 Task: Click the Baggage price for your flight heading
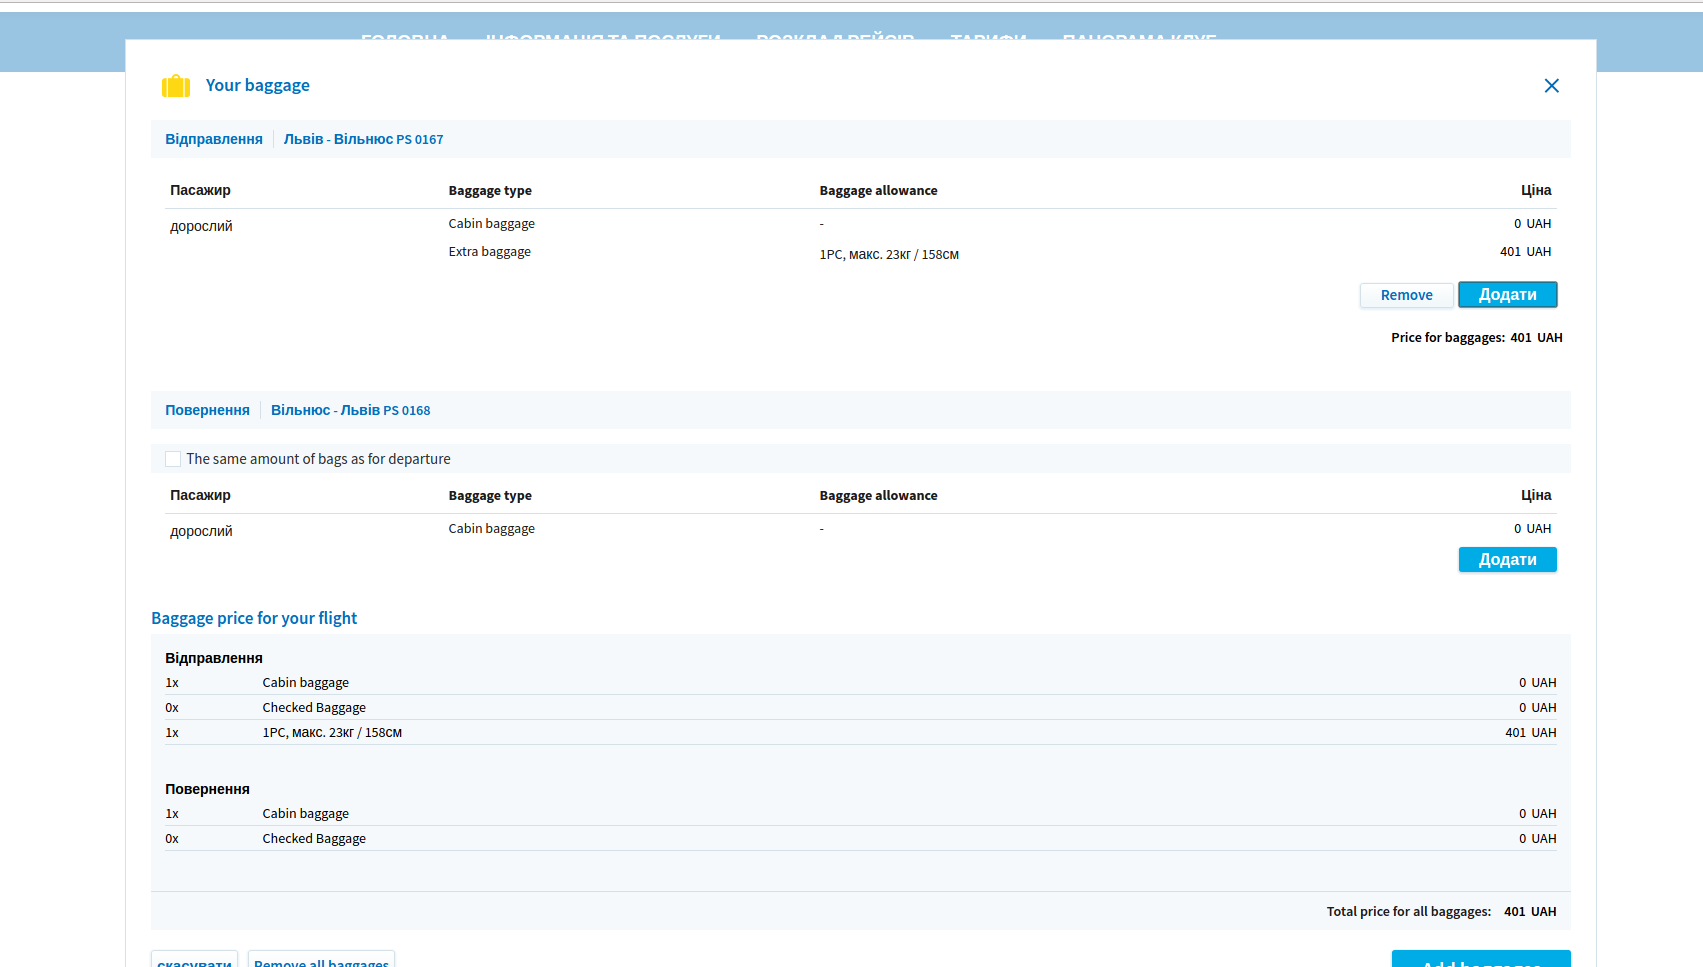(x=254, y=618)
